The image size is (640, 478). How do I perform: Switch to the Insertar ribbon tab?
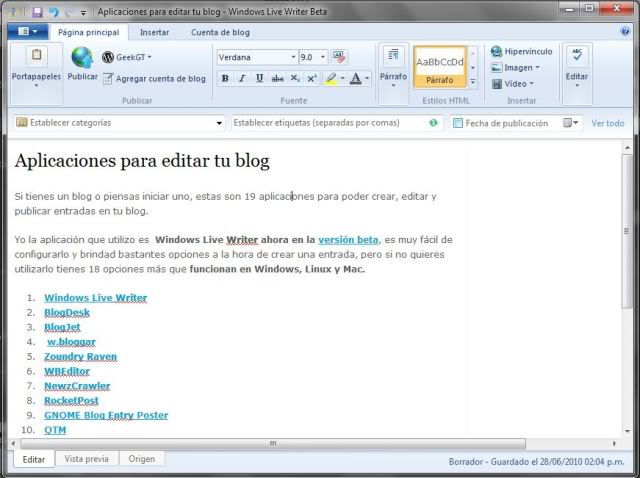[x=154, y=32]
